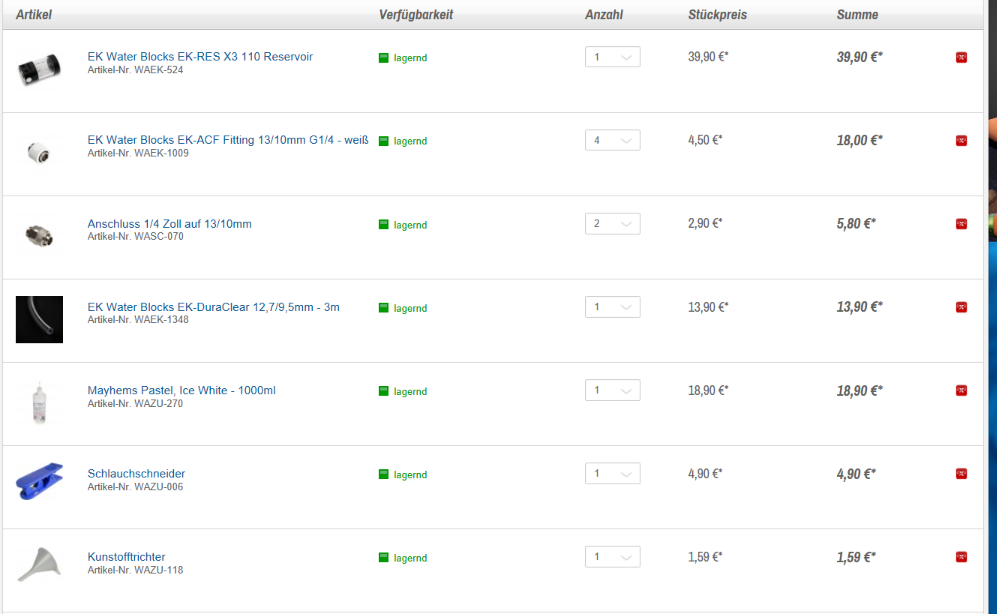The height and width of the screenshot is (614, 997).
Task: Select article number WAEK-524 text
Action: tap(160, 70)
